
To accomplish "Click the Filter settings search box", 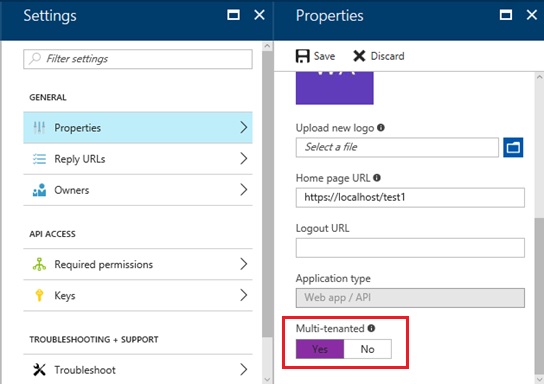I will 138,59.
